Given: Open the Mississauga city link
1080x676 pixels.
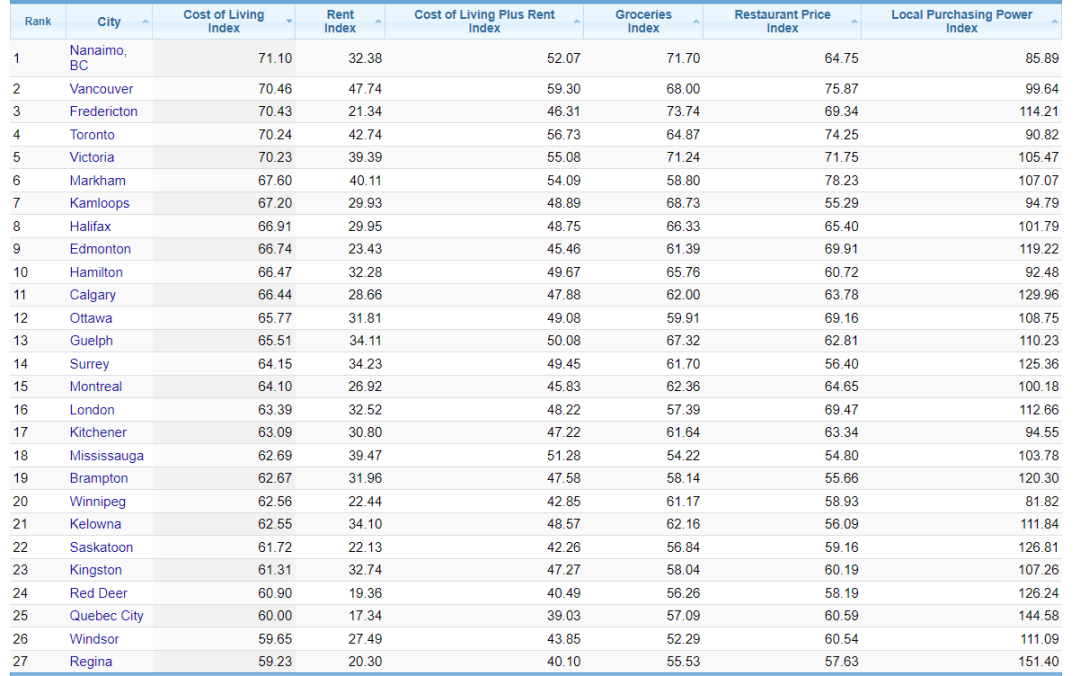Looking at the screenshot, I should coord(107,455).
